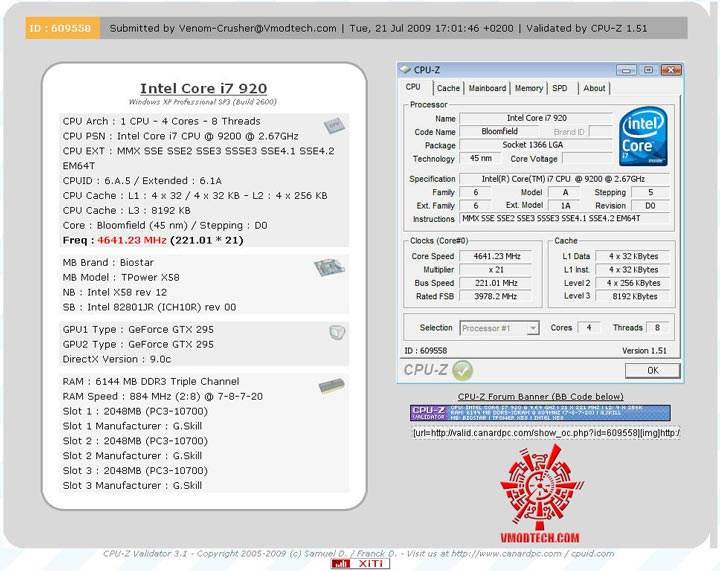
Task: Click the Package field Socket 1366 LGA
Action: tap(536, 145)
